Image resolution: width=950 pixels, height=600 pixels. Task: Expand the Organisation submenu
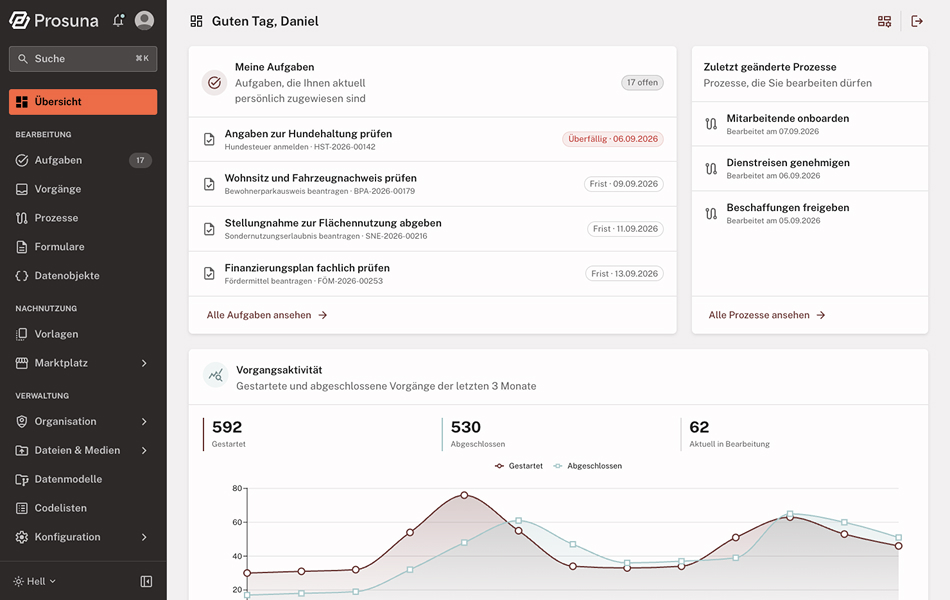click(x=144, y=421)
